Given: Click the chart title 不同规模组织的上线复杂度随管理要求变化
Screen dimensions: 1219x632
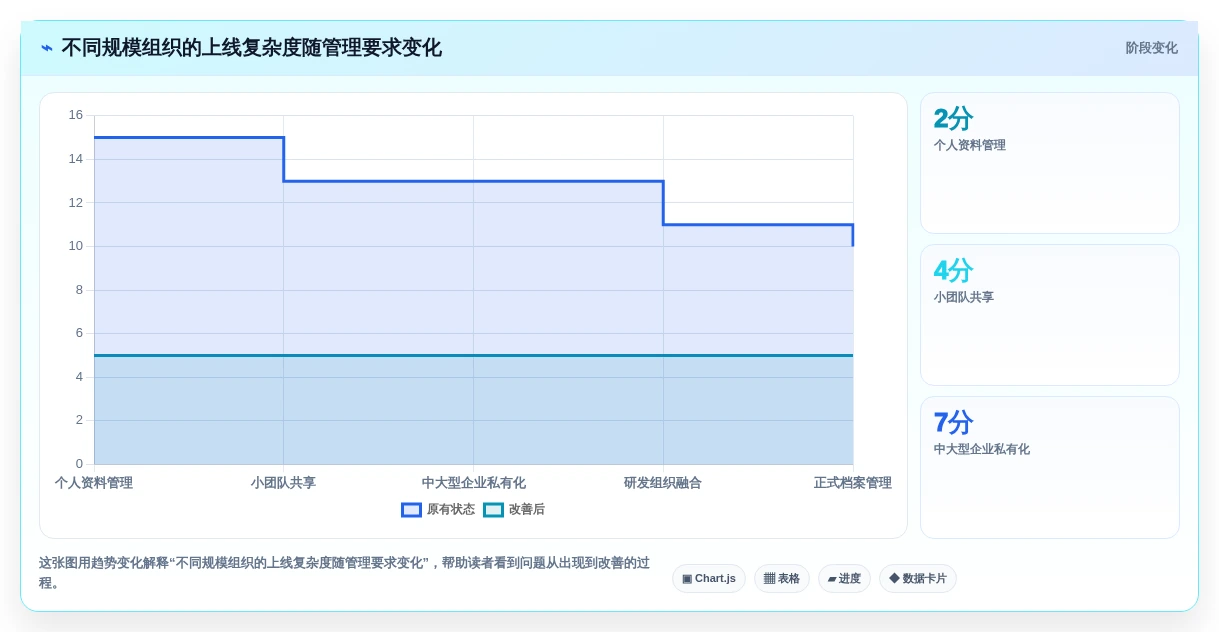Looking at the screenshot, I should (251, 48).
